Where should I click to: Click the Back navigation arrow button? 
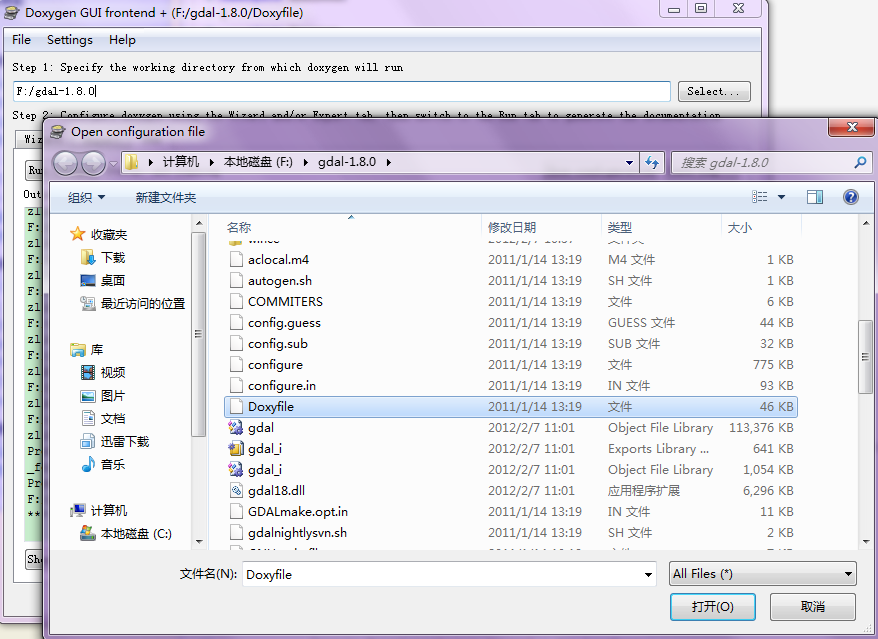(x=65, y=163)
